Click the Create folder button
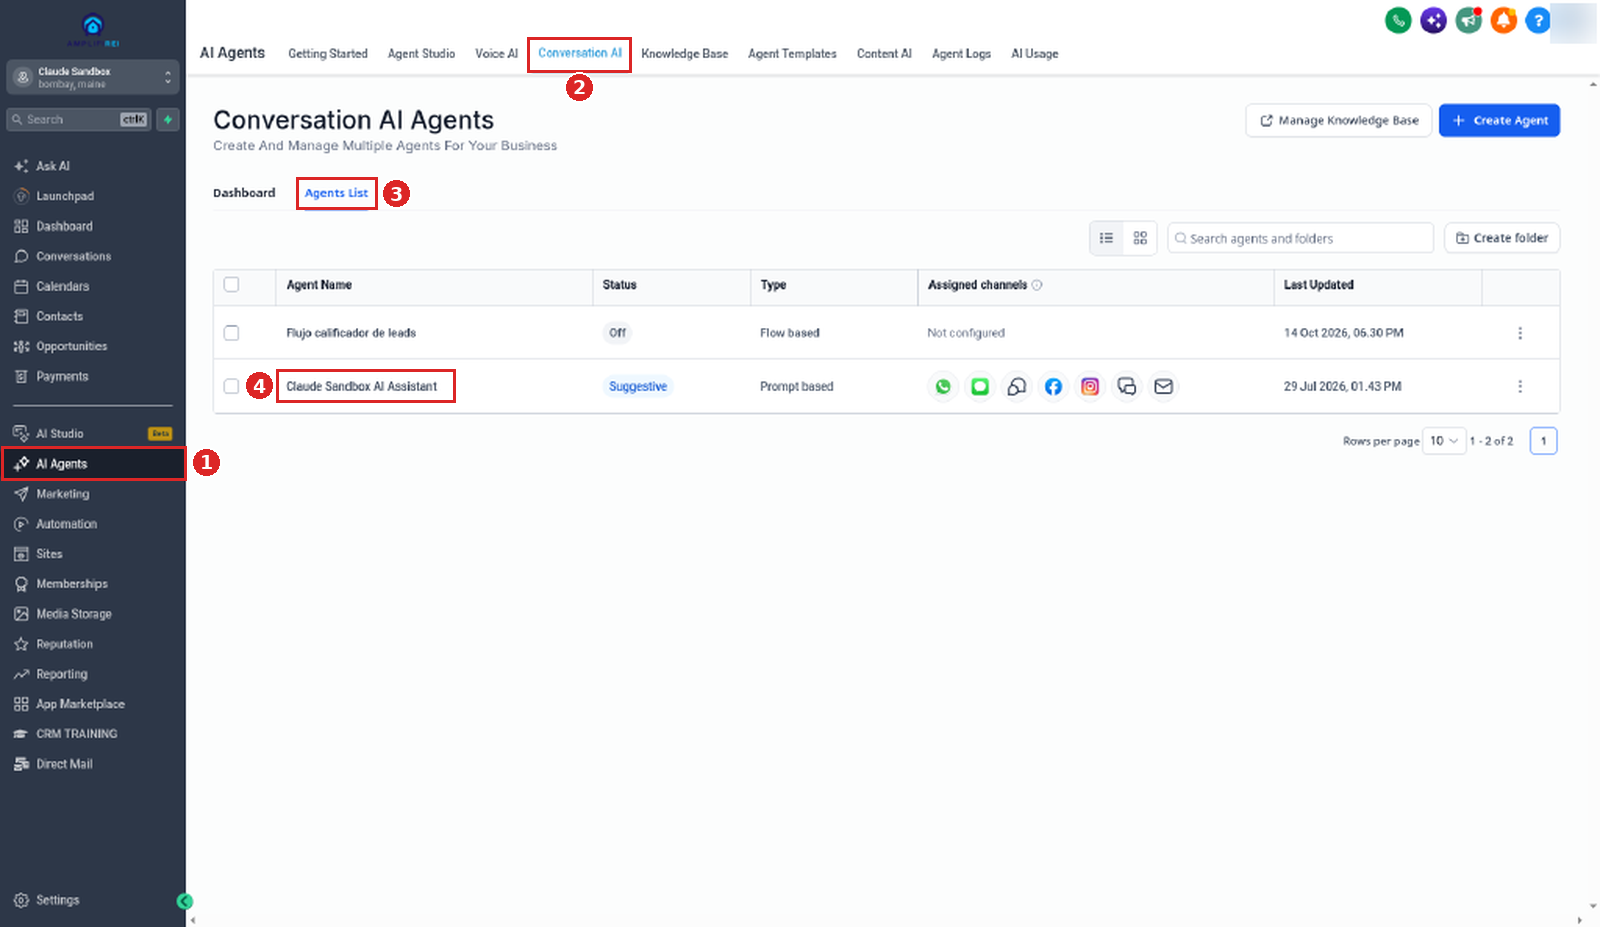The width and height of the screenshot is (1600, 927). [x=1501, y=238]
